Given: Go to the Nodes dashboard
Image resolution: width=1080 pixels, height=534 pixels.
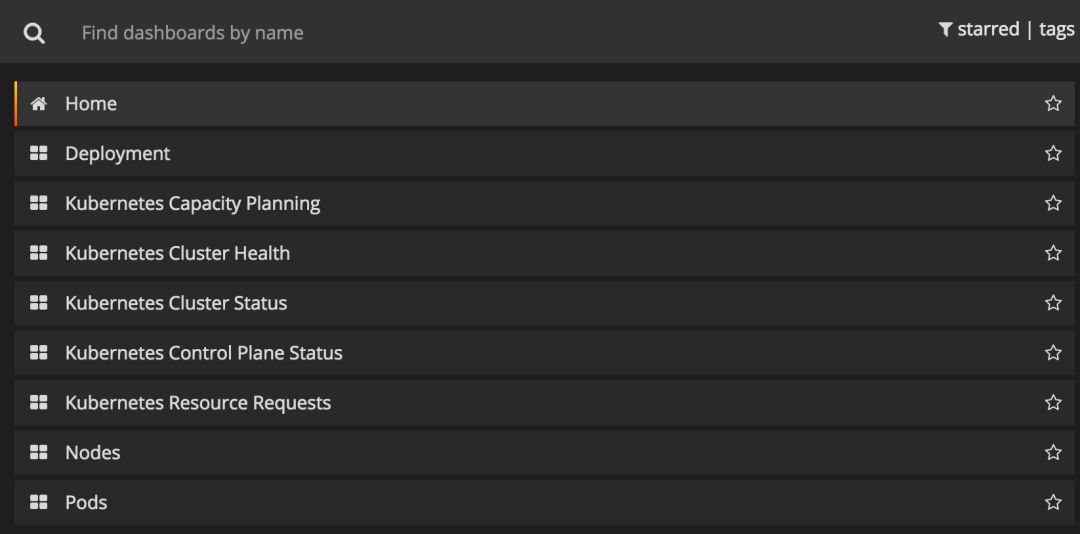Looking at the screenshot, I should [93, 453].
